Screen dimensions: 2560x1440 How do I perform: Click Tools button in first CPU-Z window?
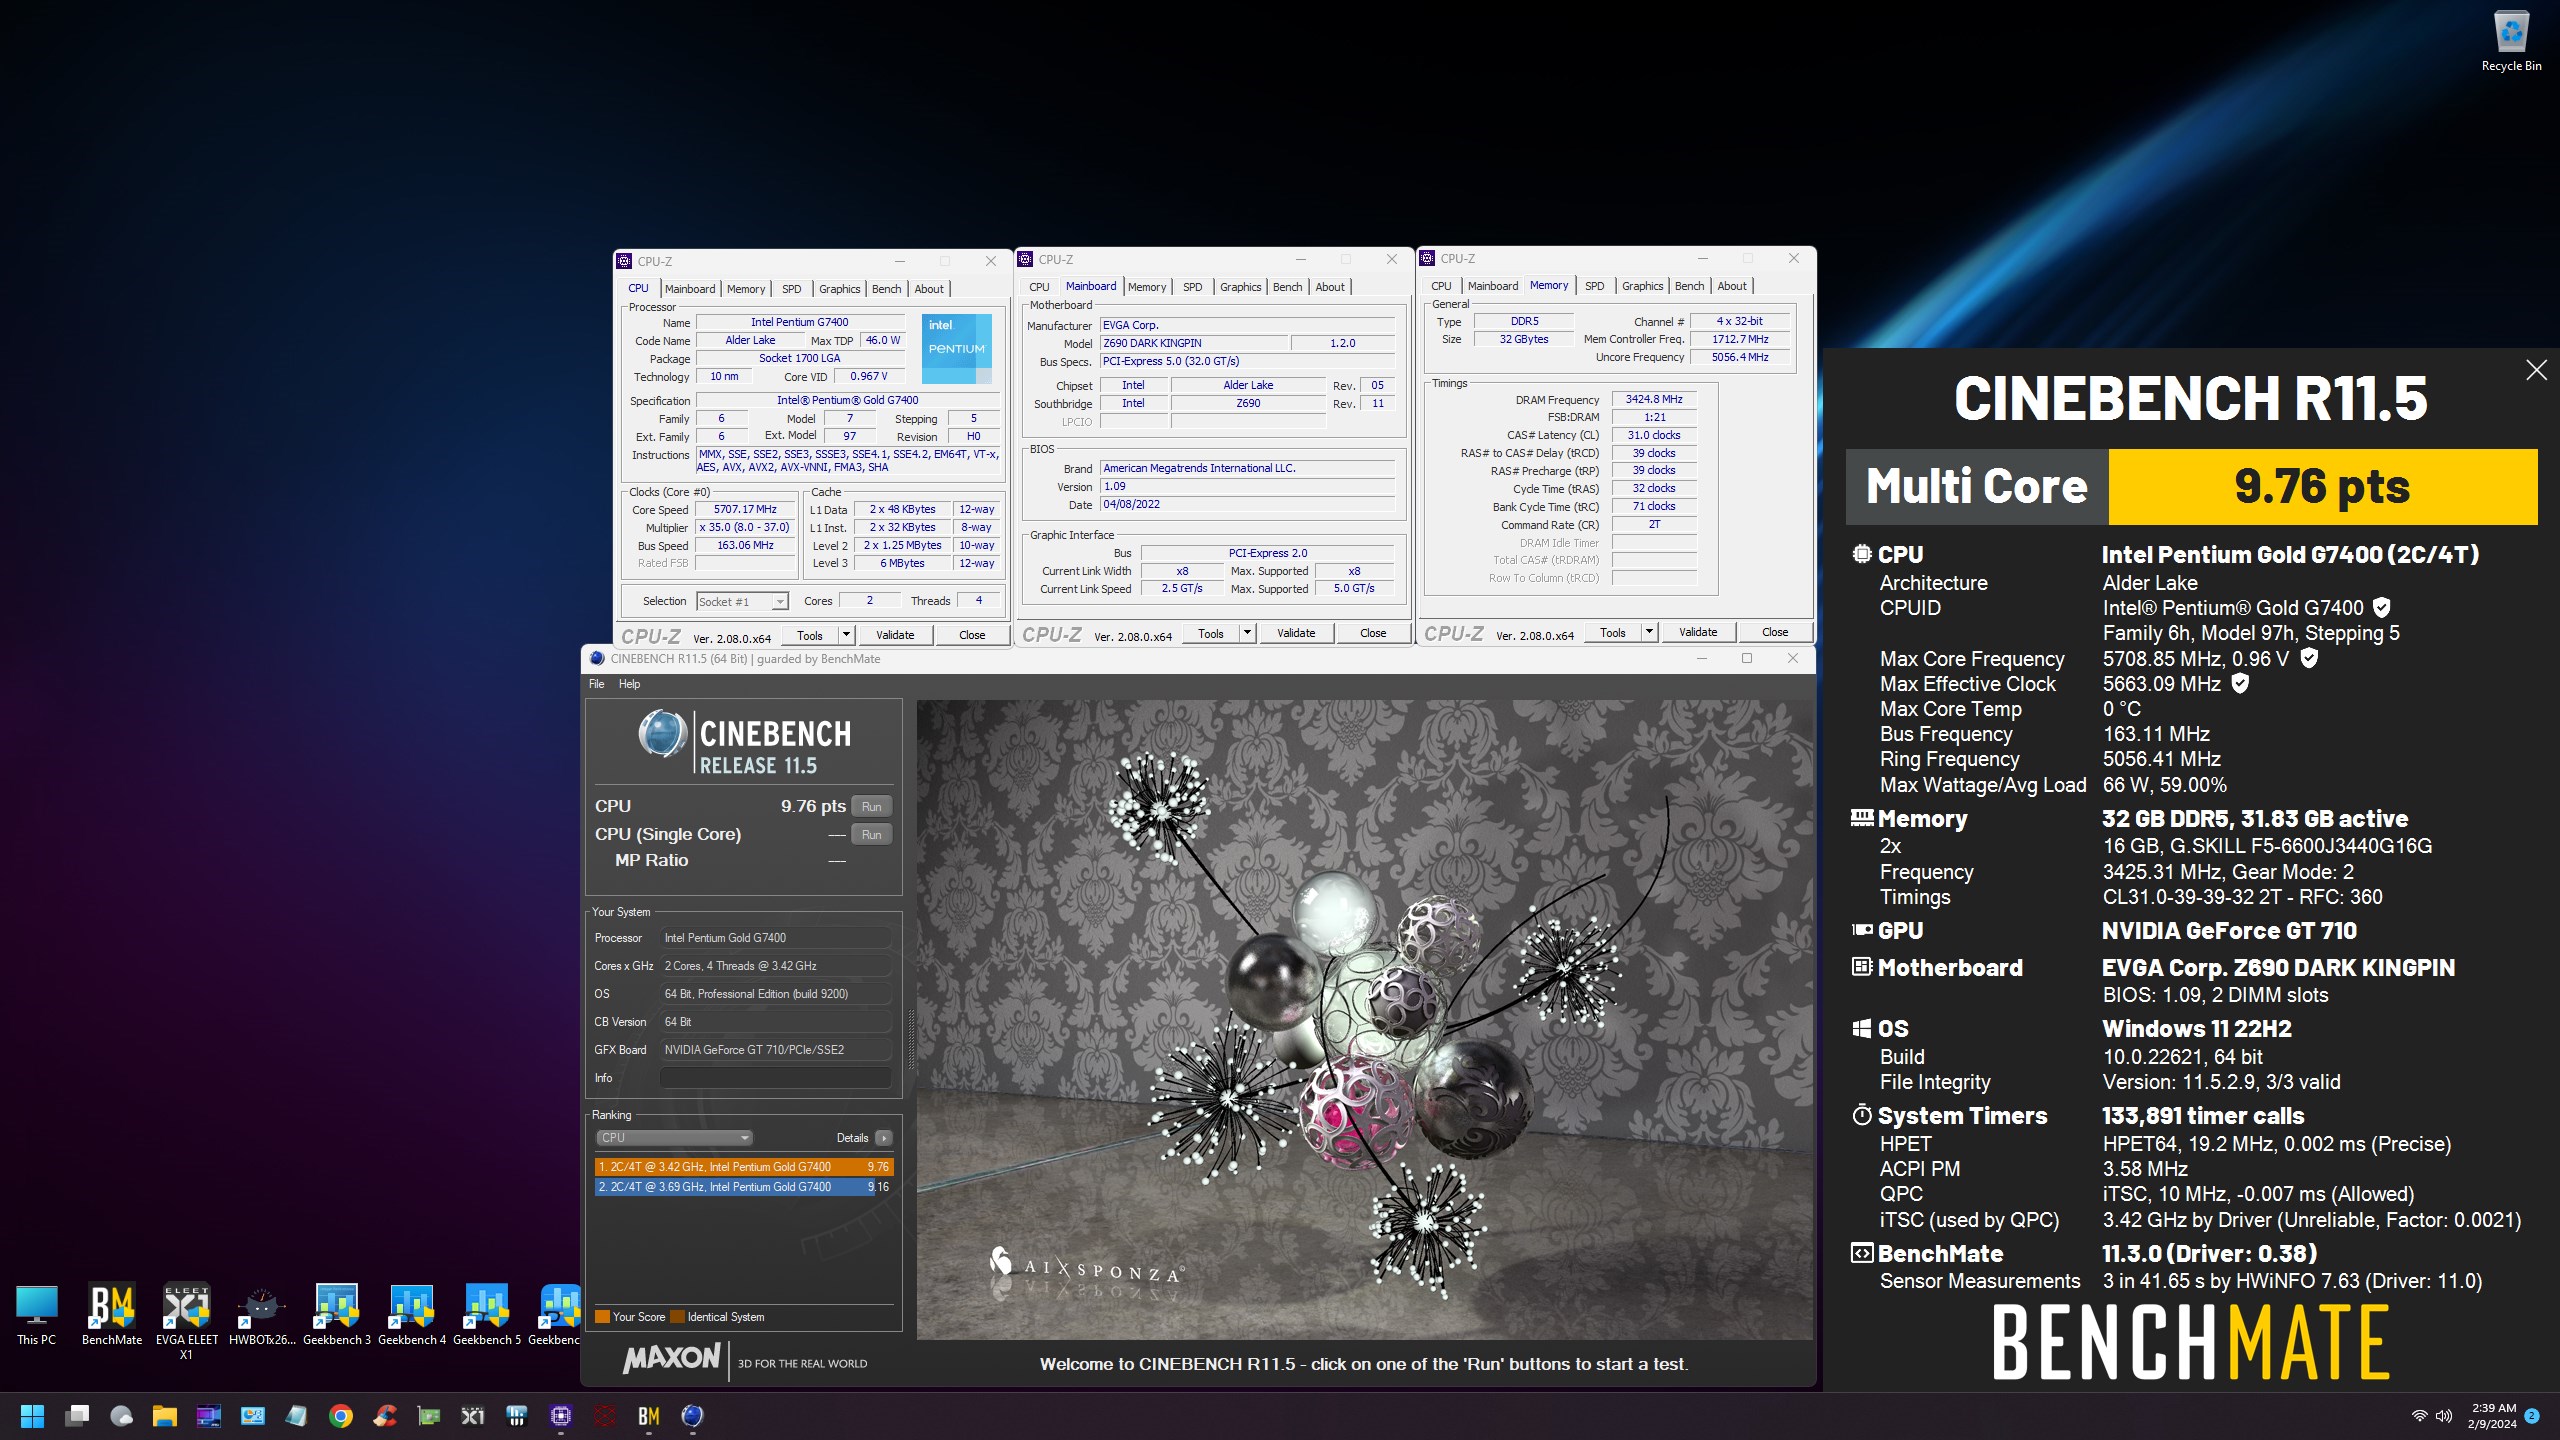(x=810, y=635)
